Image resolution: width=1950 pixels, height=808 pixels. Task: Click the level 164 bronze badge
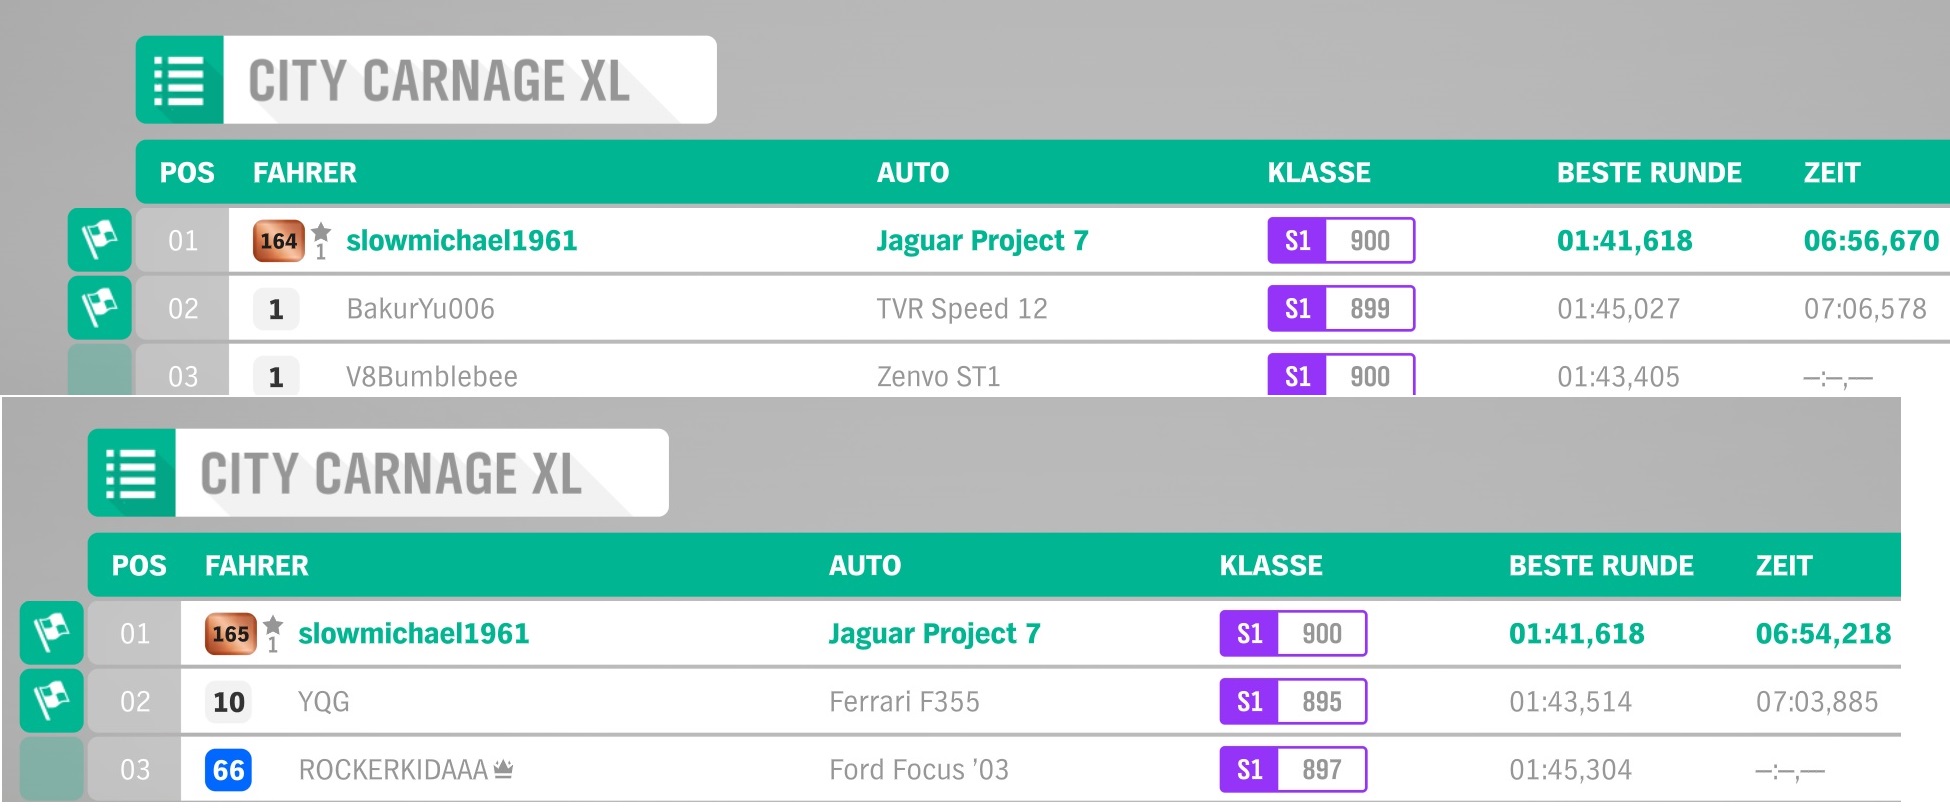(x=278, y=241)
